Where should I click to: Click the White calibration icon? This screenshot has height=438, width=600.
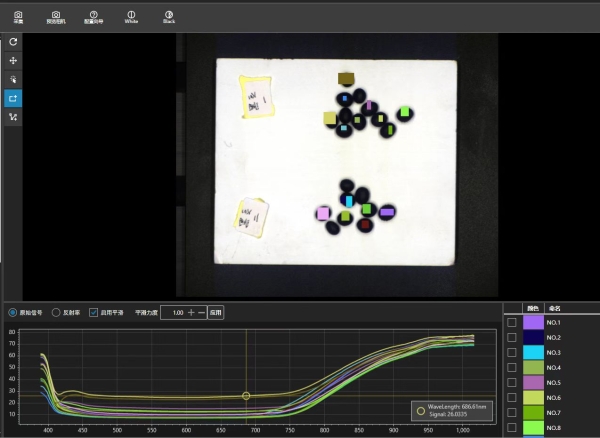pos(131,16)
